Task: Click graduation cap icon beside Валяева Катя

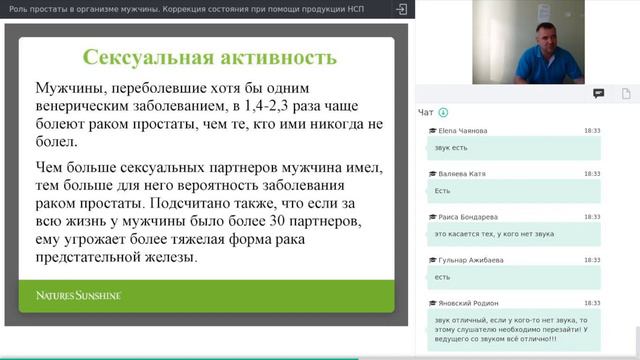Action: tap(433, 174)
